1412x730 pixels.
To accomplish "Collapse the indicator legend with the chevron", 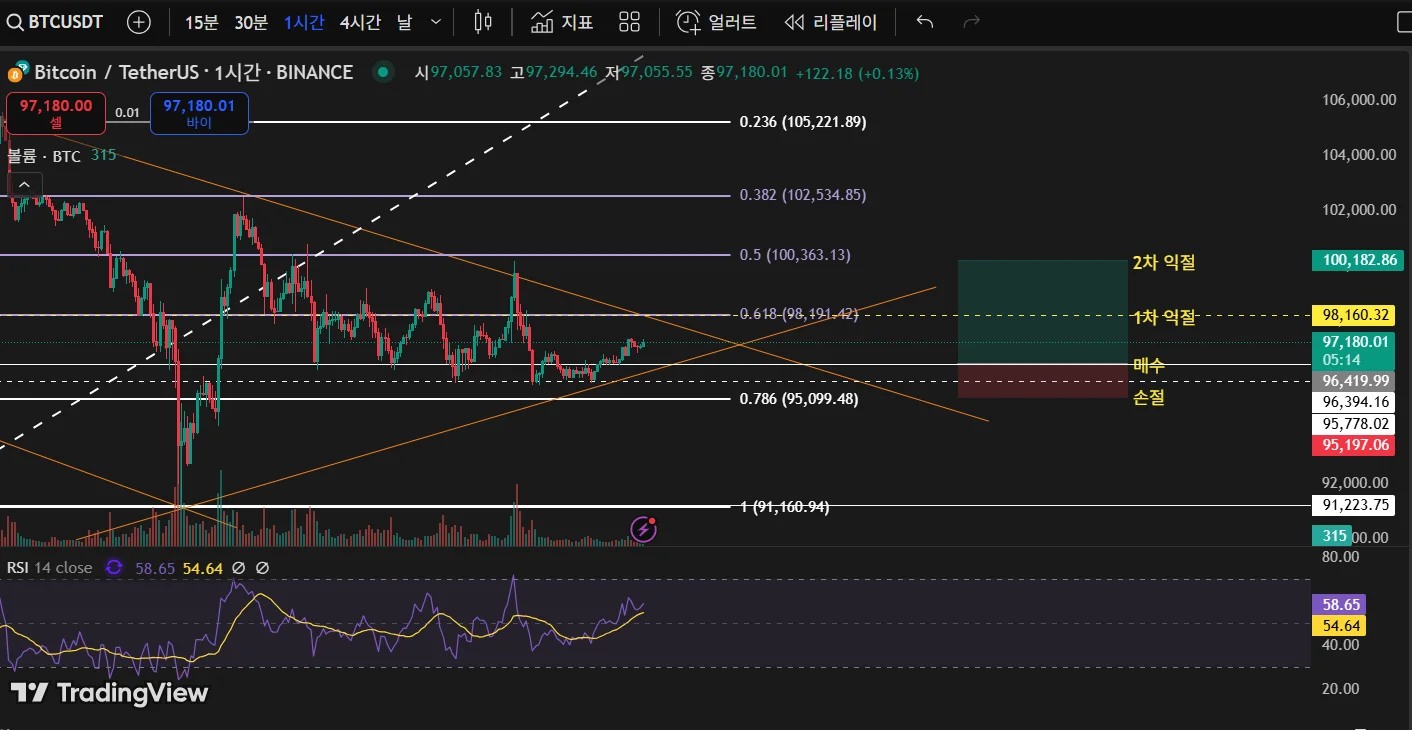I will [x=25, y=184].
